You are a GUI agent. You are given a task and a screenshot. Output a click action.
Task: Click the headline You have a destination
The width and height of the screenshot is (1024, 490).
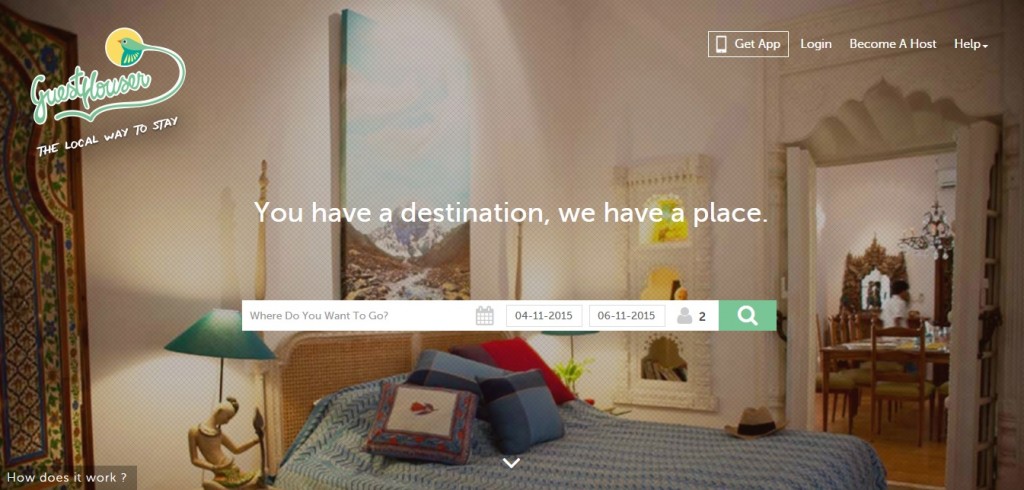click(x=511, y=212)
